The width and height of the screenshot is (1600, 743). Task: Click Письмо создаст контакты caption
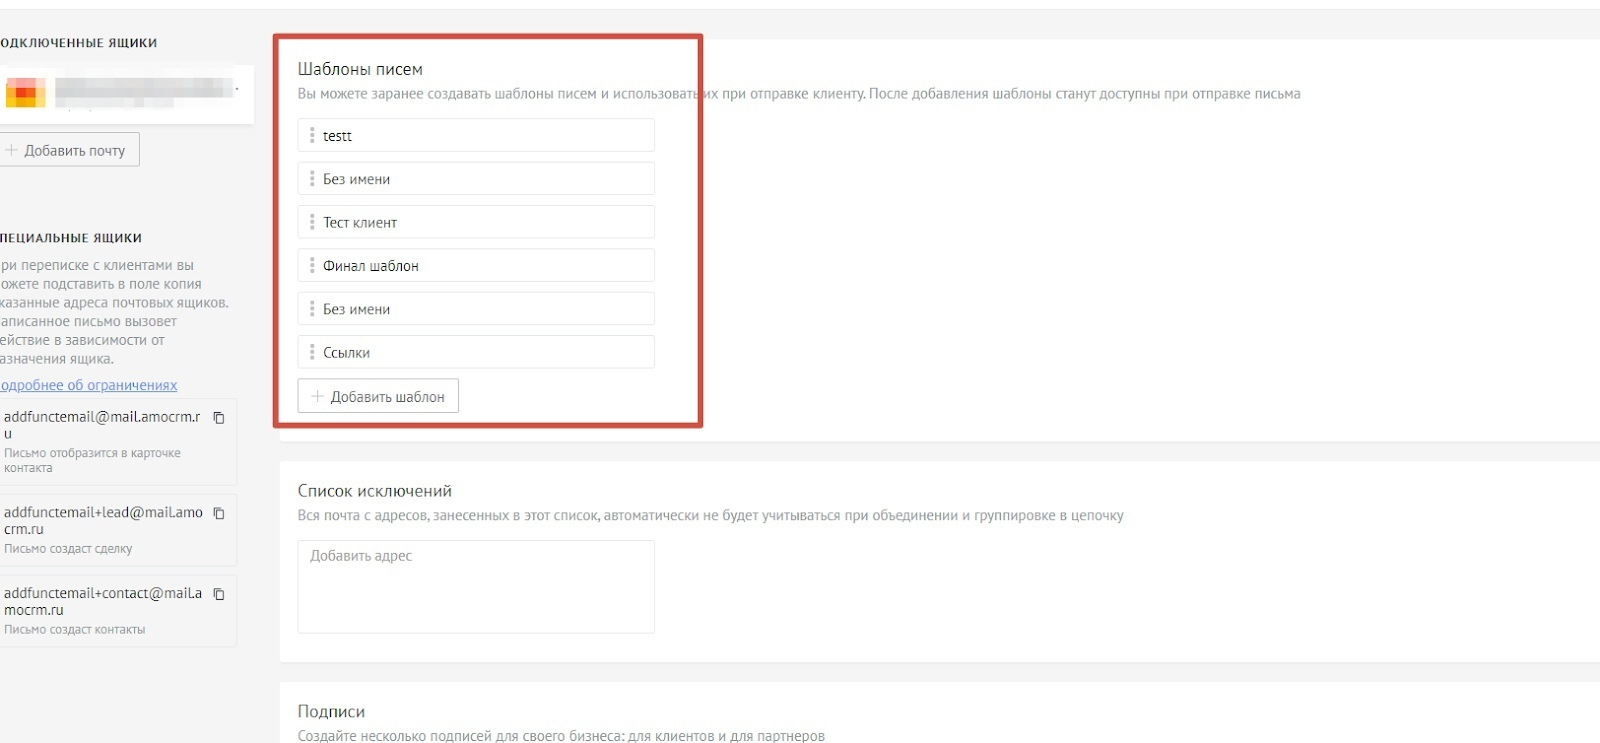(75, 630)
